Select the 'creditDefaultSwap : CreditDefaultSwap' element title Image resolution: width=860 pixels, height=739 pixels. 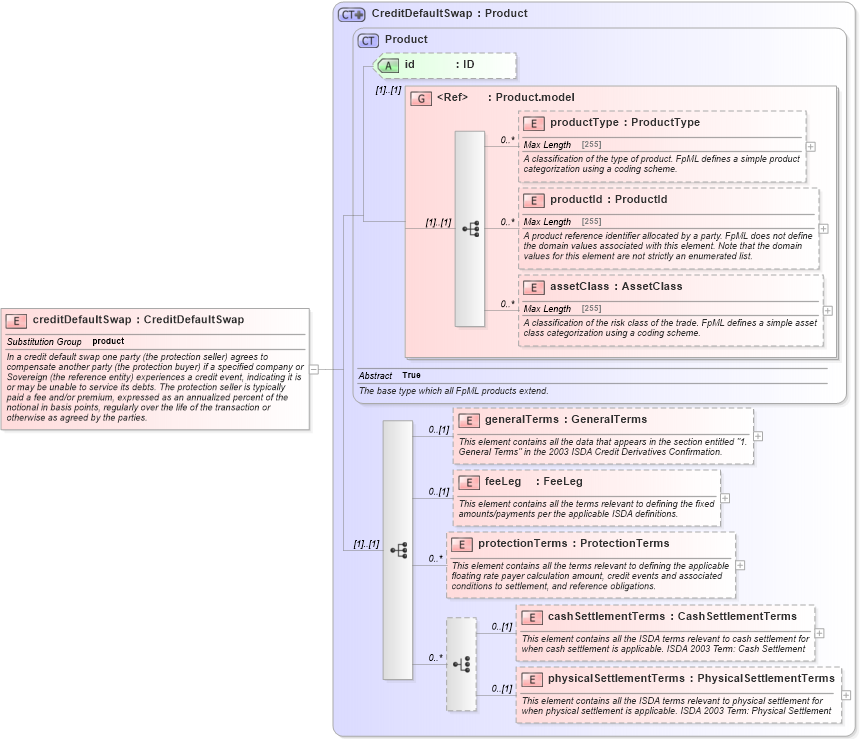click(x=138, y=320)
